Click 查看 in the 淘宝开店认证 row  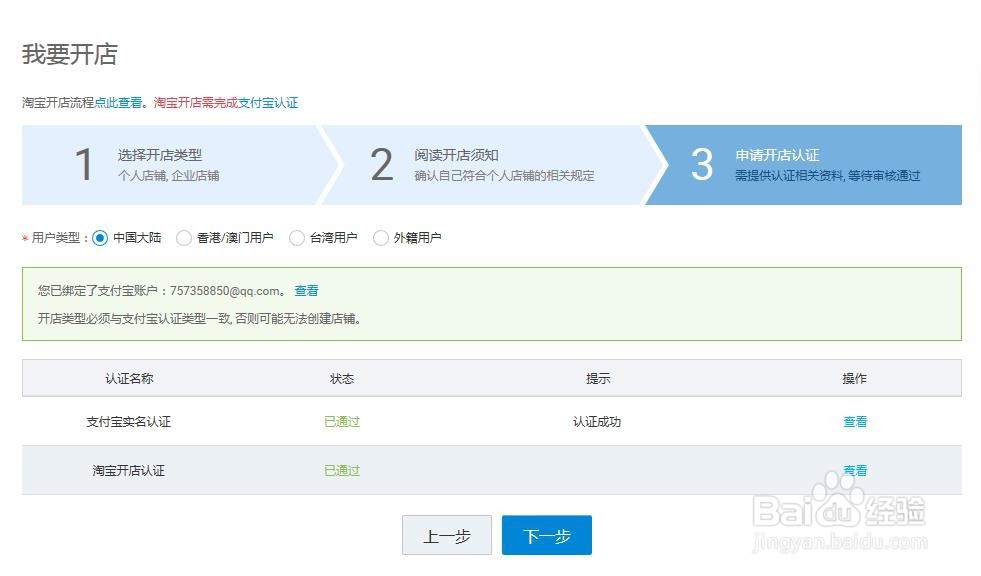[855, 470]
